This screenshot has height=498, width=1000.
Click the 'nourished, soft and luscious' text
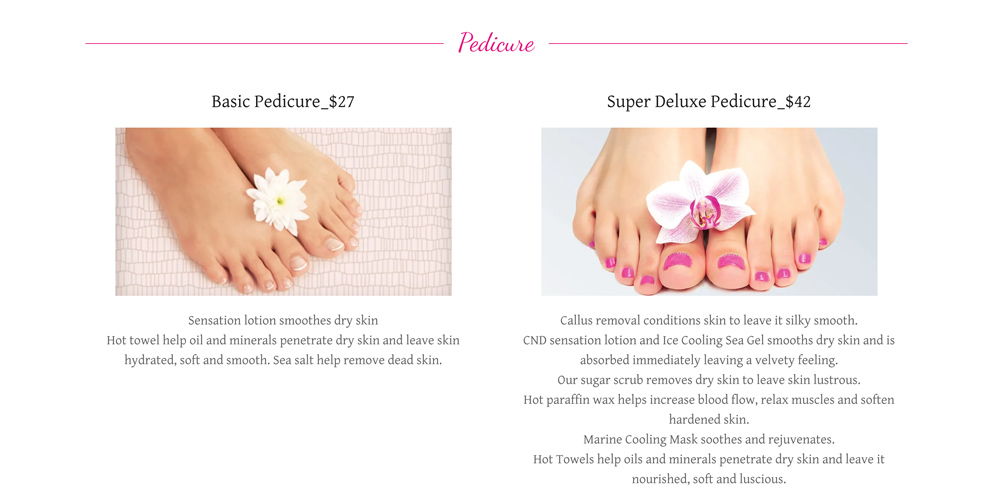[x=709, y=479]
